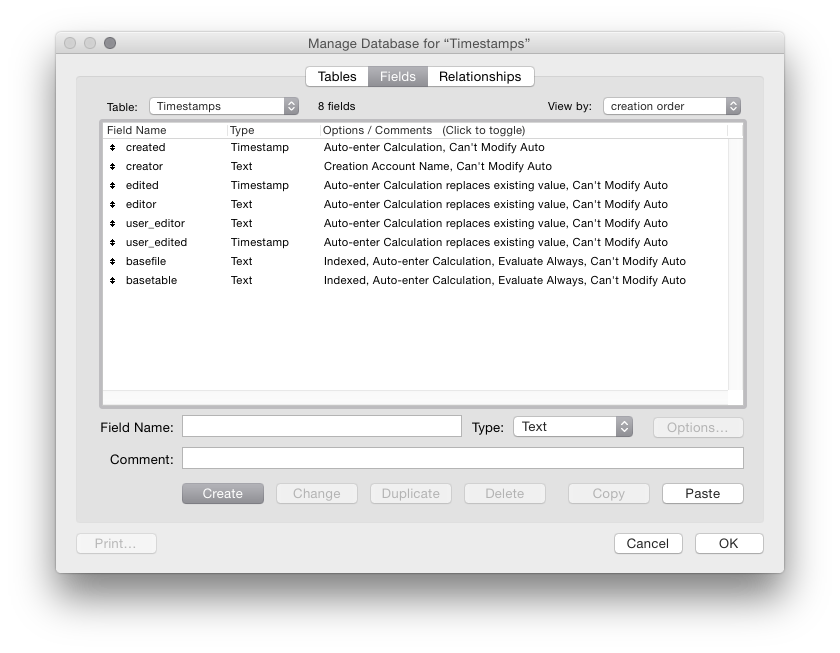The image size is (840, 653).
Task: Click the reorder handle icon beside 'editor' field
Action: 113,205
